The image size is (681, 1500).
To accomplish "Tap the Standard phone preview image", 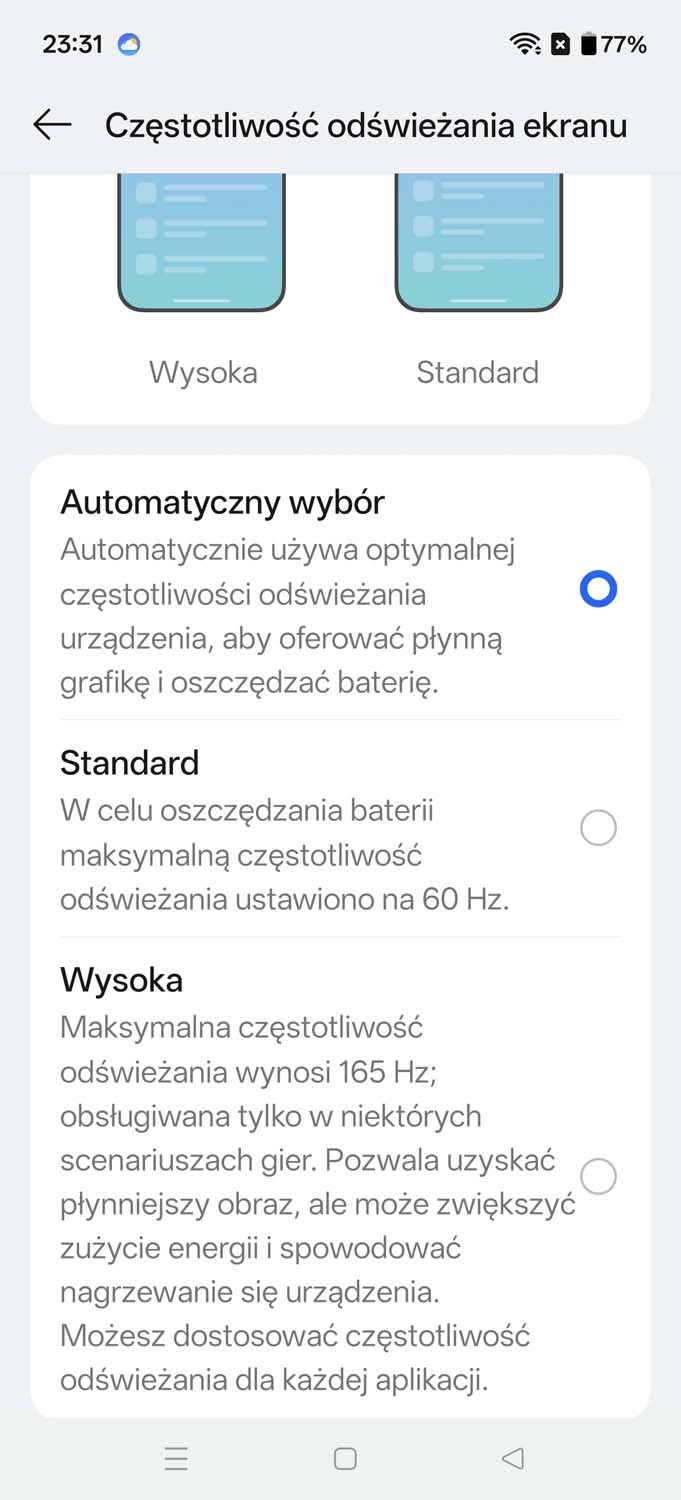I will pos(478,242).
